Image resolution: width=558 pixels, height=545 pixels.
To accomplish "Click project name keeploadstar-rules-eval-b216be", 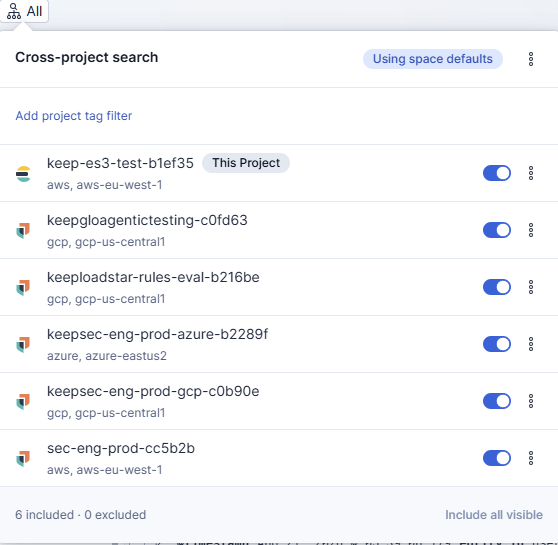I will pos(153,277).
